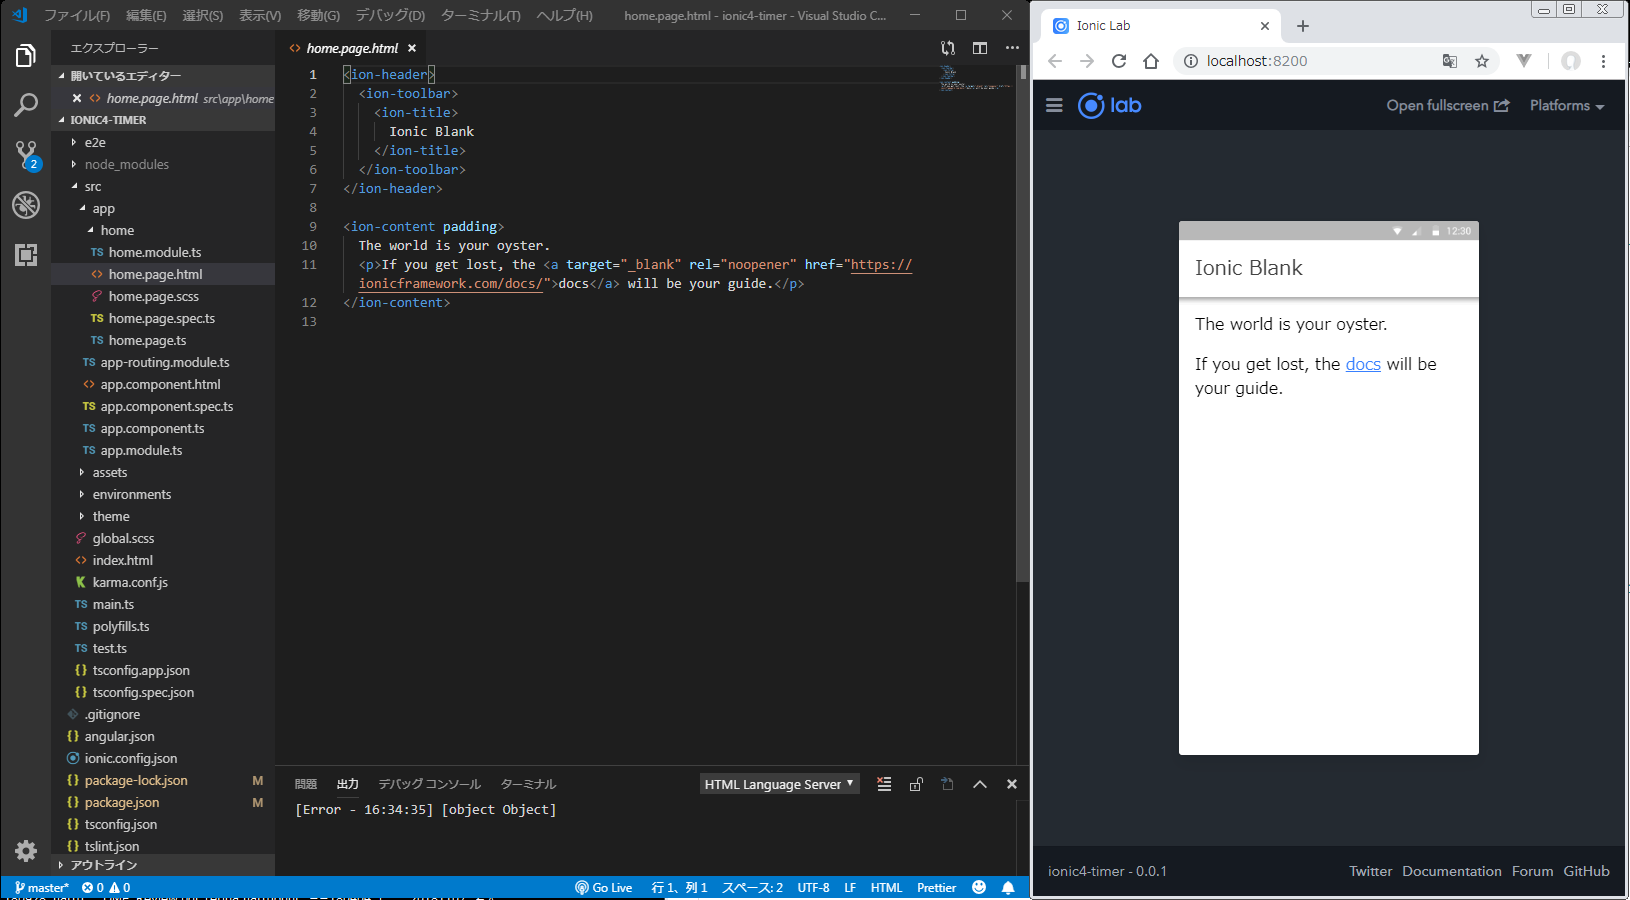The height and width of the screenshot is (900, 1630).
Task: Click the split editor icon
Action: tap(980, 48)
